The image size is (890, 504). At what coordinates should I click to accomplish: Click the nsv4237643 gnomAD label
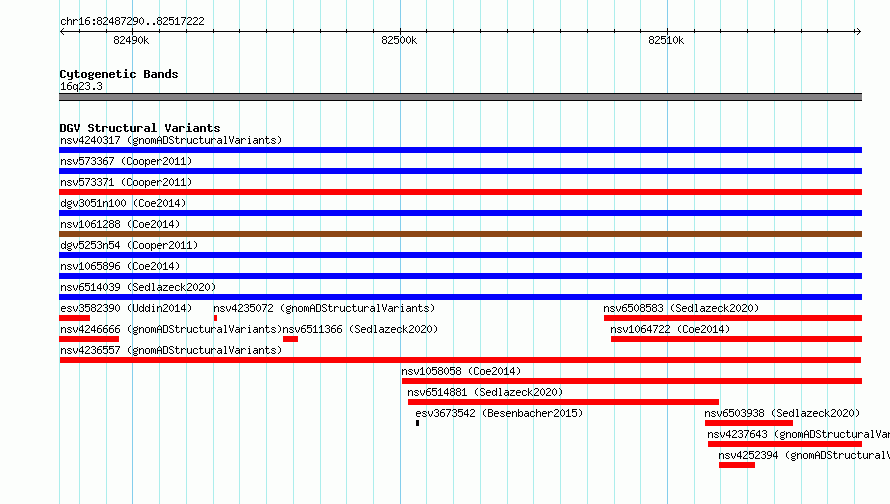tap(798, 434)
